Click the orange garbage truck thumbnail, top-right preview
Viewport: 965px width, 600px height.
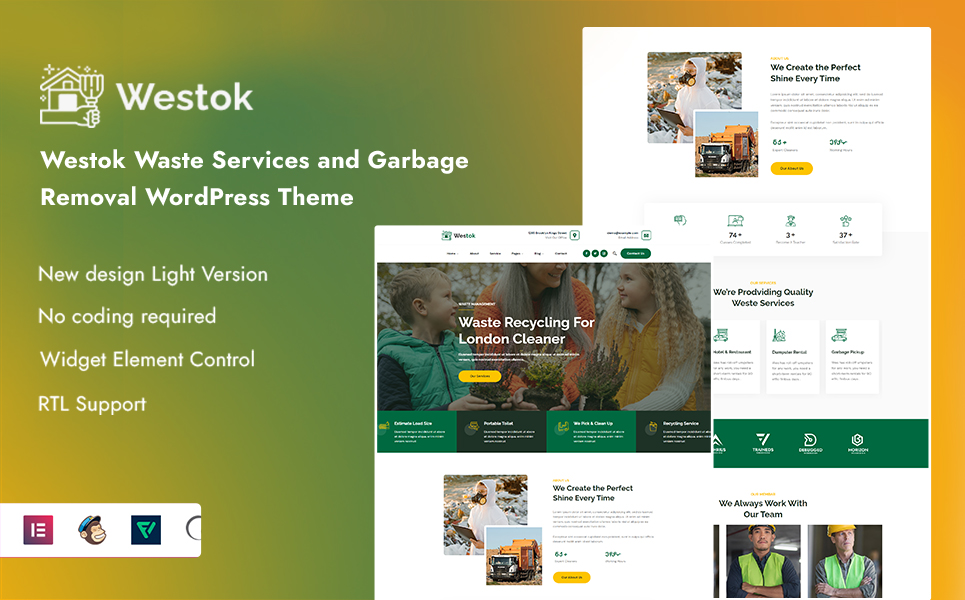725,143
